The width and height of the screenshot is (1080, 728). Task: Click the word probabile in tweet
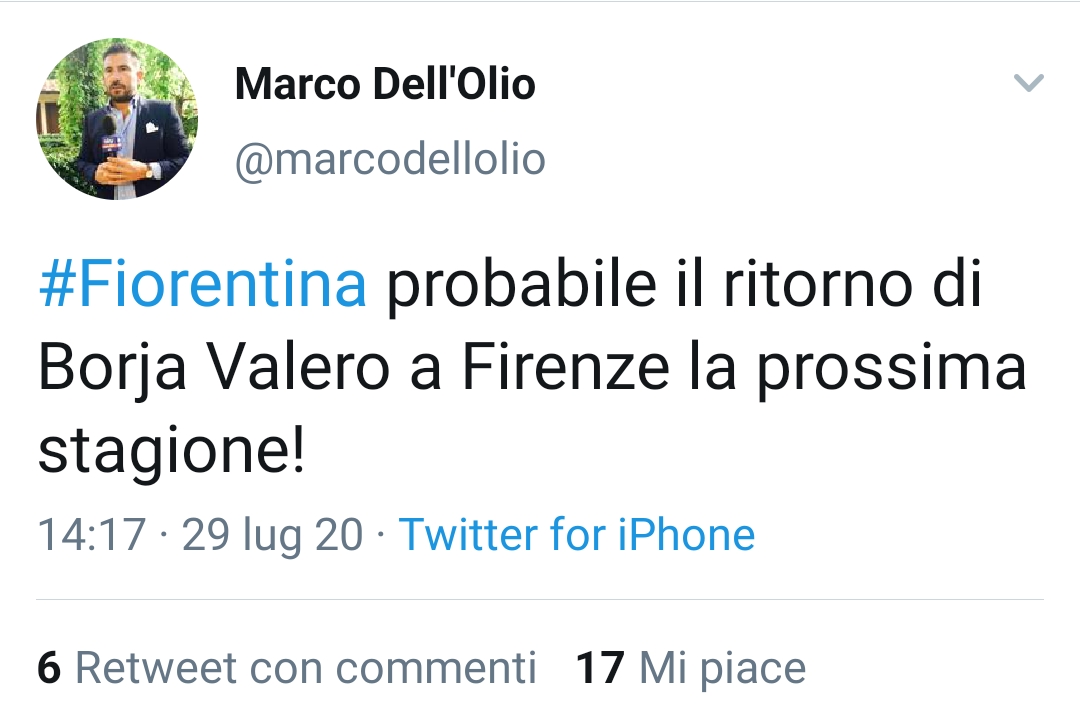[521, 285]
